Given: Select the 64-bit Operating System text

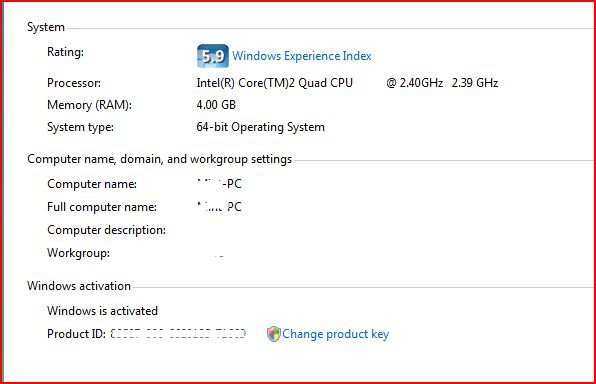Looking at the screenshot, I should click(x=260, y=127).
